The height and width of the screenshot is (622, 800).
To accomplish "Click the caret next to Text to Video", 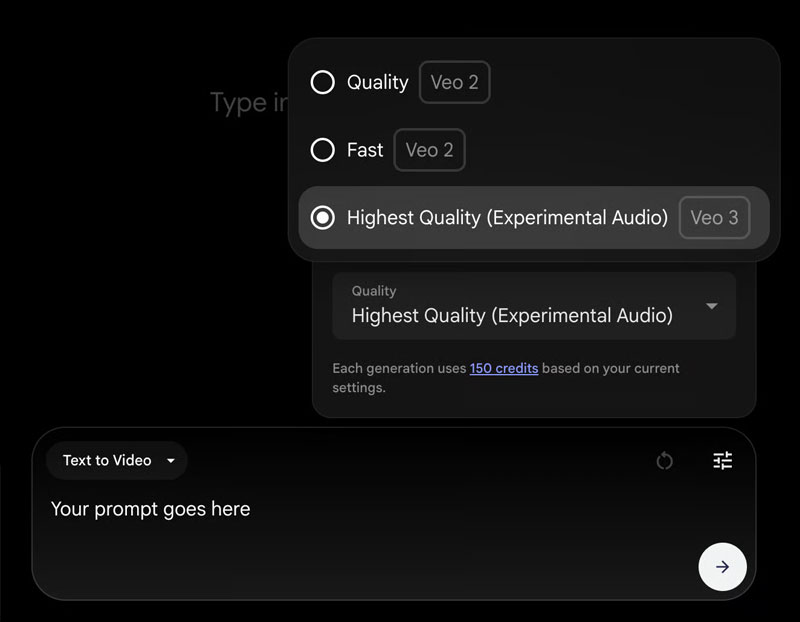I will click(x=171, y=461).
